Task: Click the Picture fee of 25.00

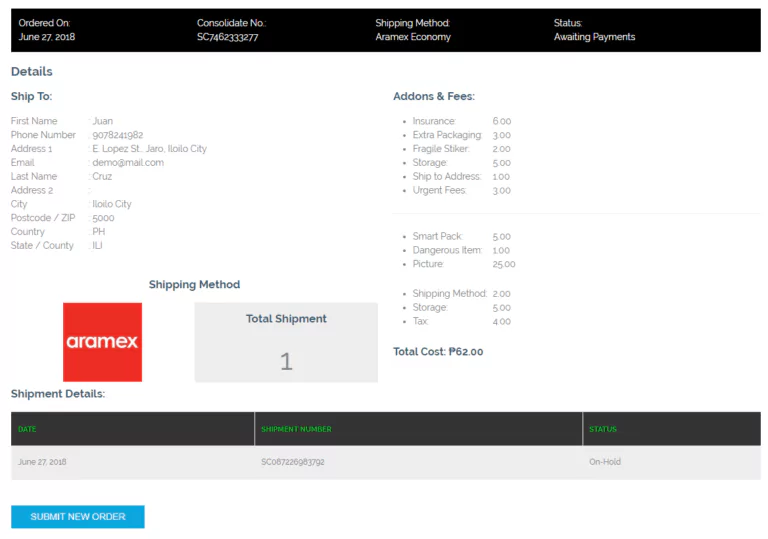Action: [x=503, y=264]
